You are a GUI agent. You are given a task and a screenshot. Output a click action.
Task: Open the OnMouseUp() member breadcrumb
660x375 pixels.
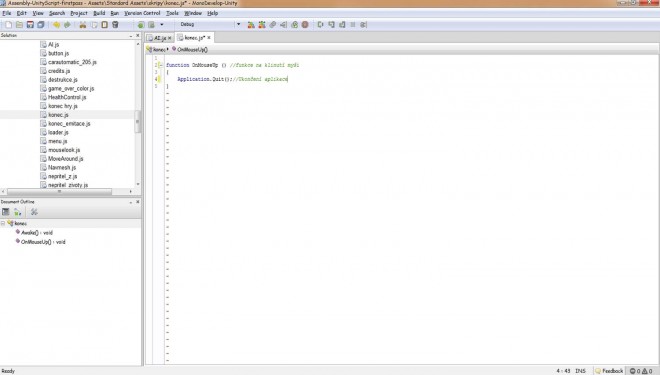click(190, 50)
